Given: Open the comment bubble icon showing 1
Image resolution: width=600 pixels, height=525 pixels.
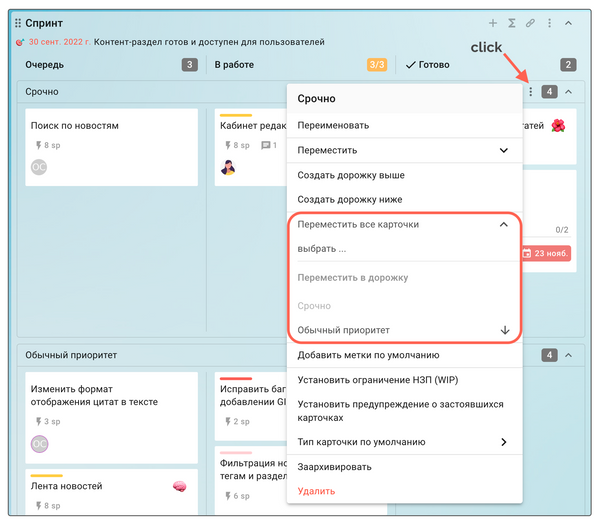Looking at the screenshot, I should 269,145.
